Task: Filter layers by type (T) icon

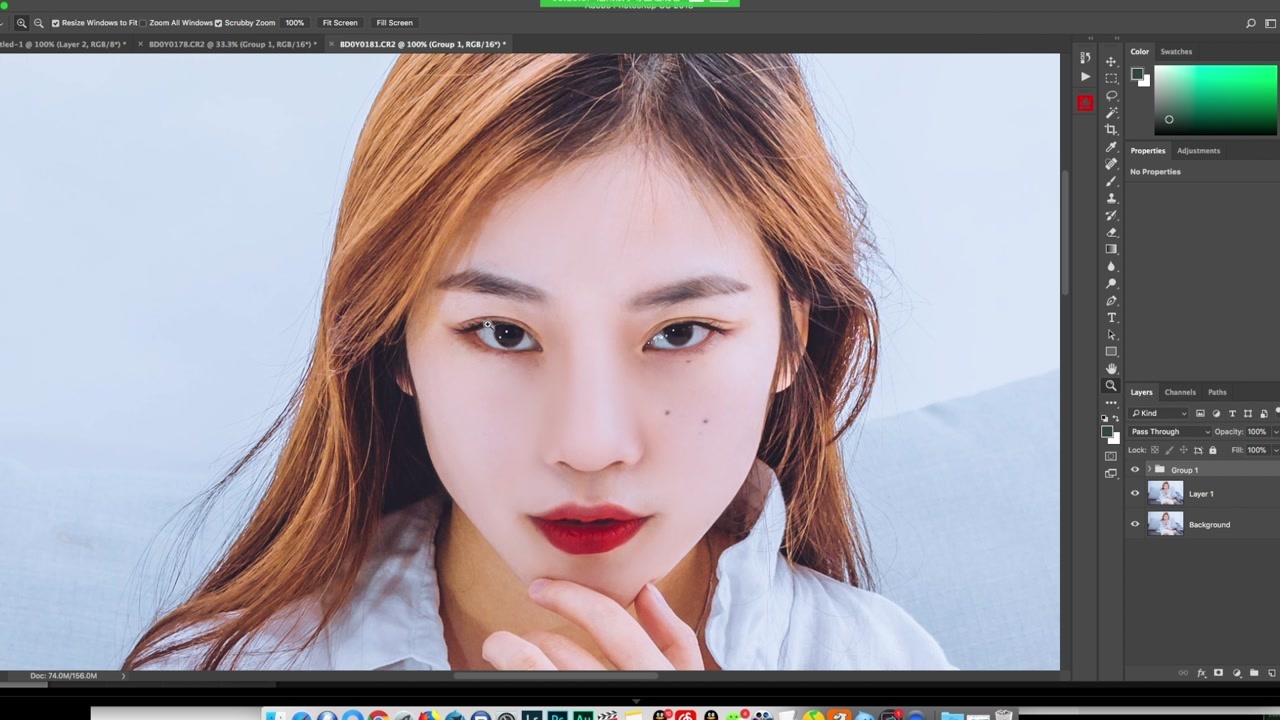Action: pyautogui.click(x=1232, y=413)
